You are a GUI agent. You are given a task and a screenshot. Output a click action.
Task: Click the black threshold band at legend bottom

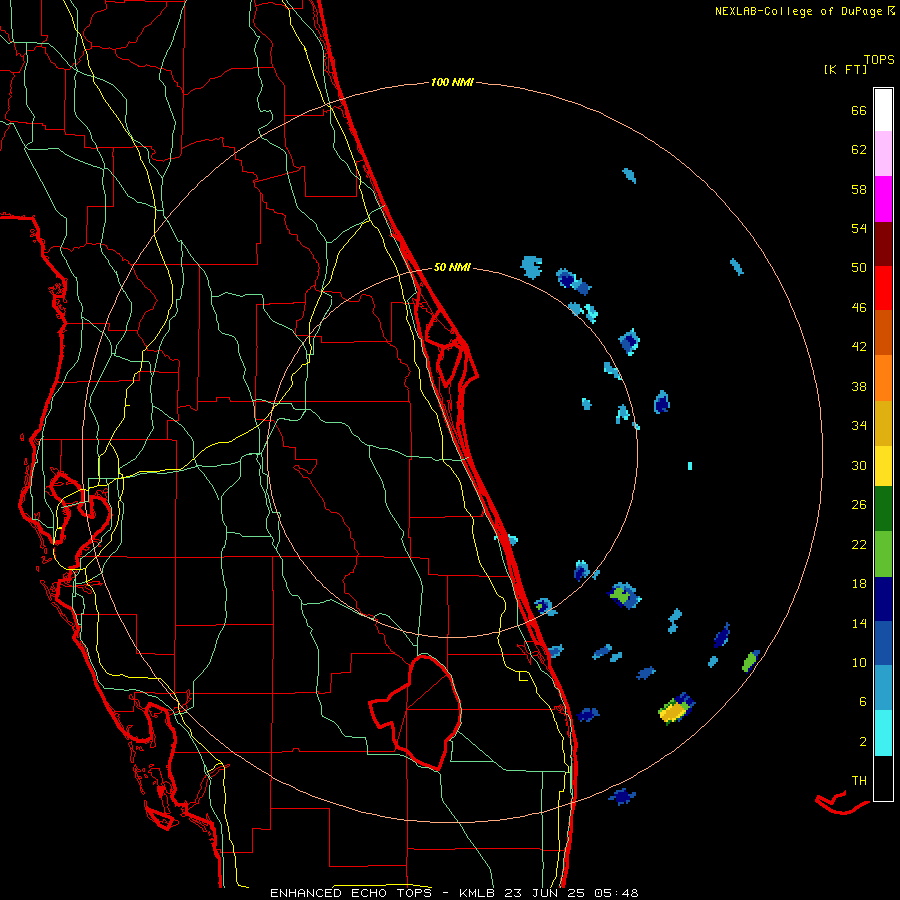pos(883,778)
